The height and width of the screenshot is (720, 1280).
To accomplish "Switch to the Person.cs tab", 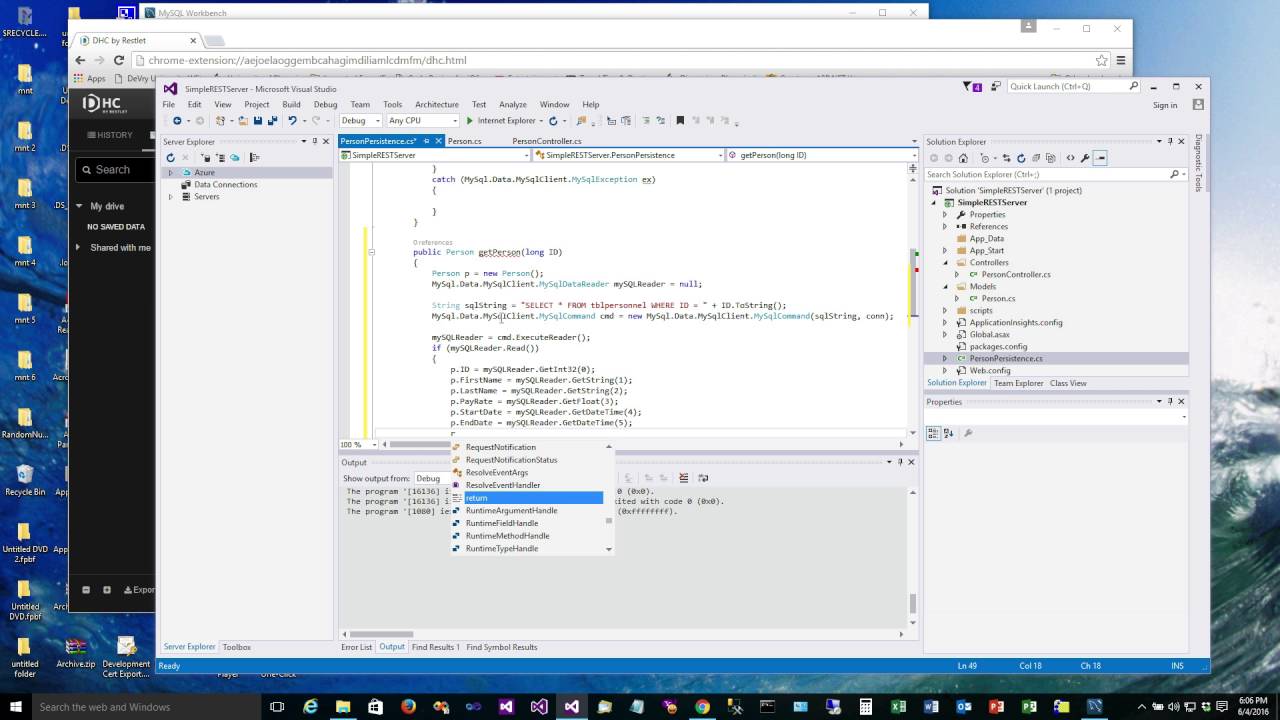I will pos(465,141).
